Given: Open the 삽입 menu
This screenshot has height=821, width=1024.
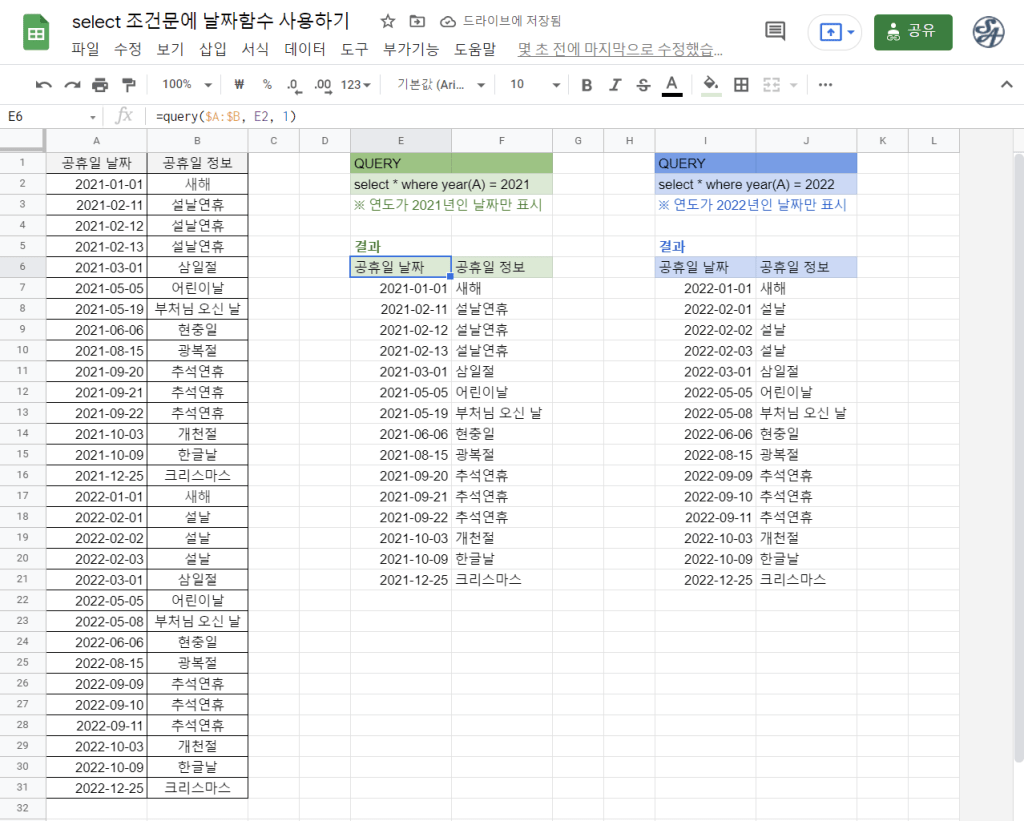Looking at the screenshot, I should [x=213, y=49].
